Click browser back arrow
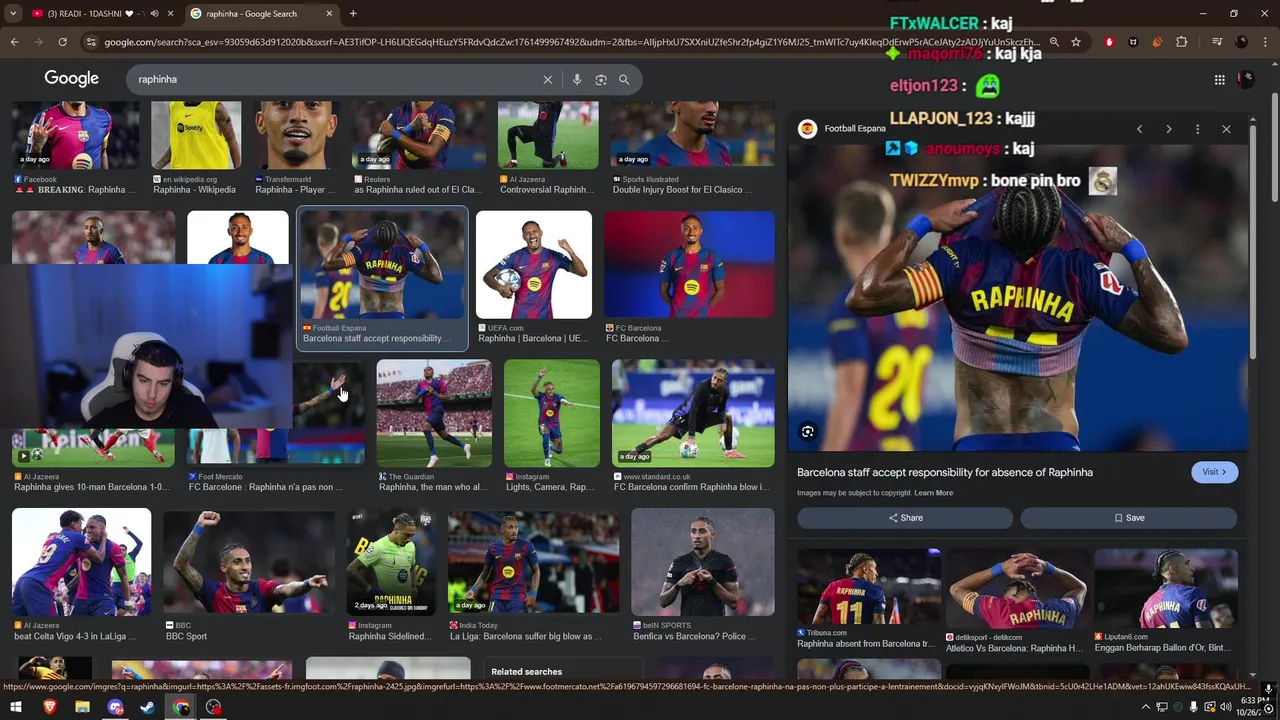 [14, 42]
